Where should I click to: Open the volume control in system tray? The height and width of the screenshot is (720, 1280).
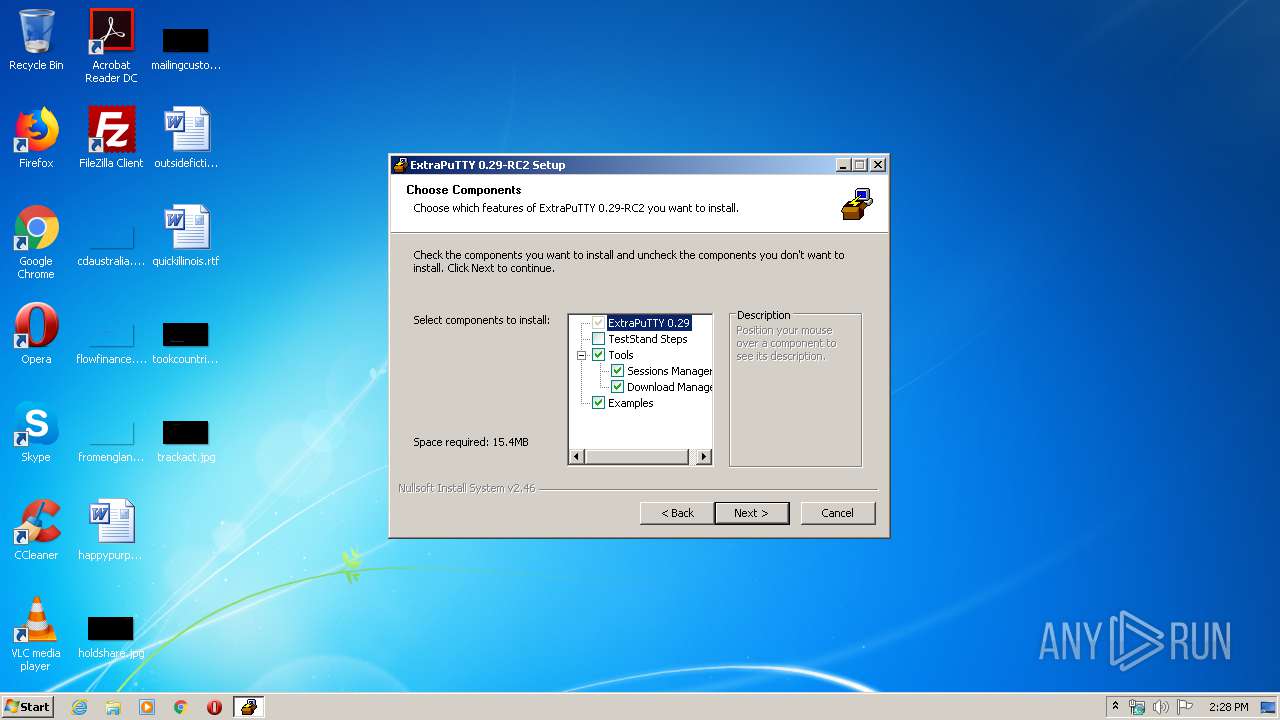1161,707
